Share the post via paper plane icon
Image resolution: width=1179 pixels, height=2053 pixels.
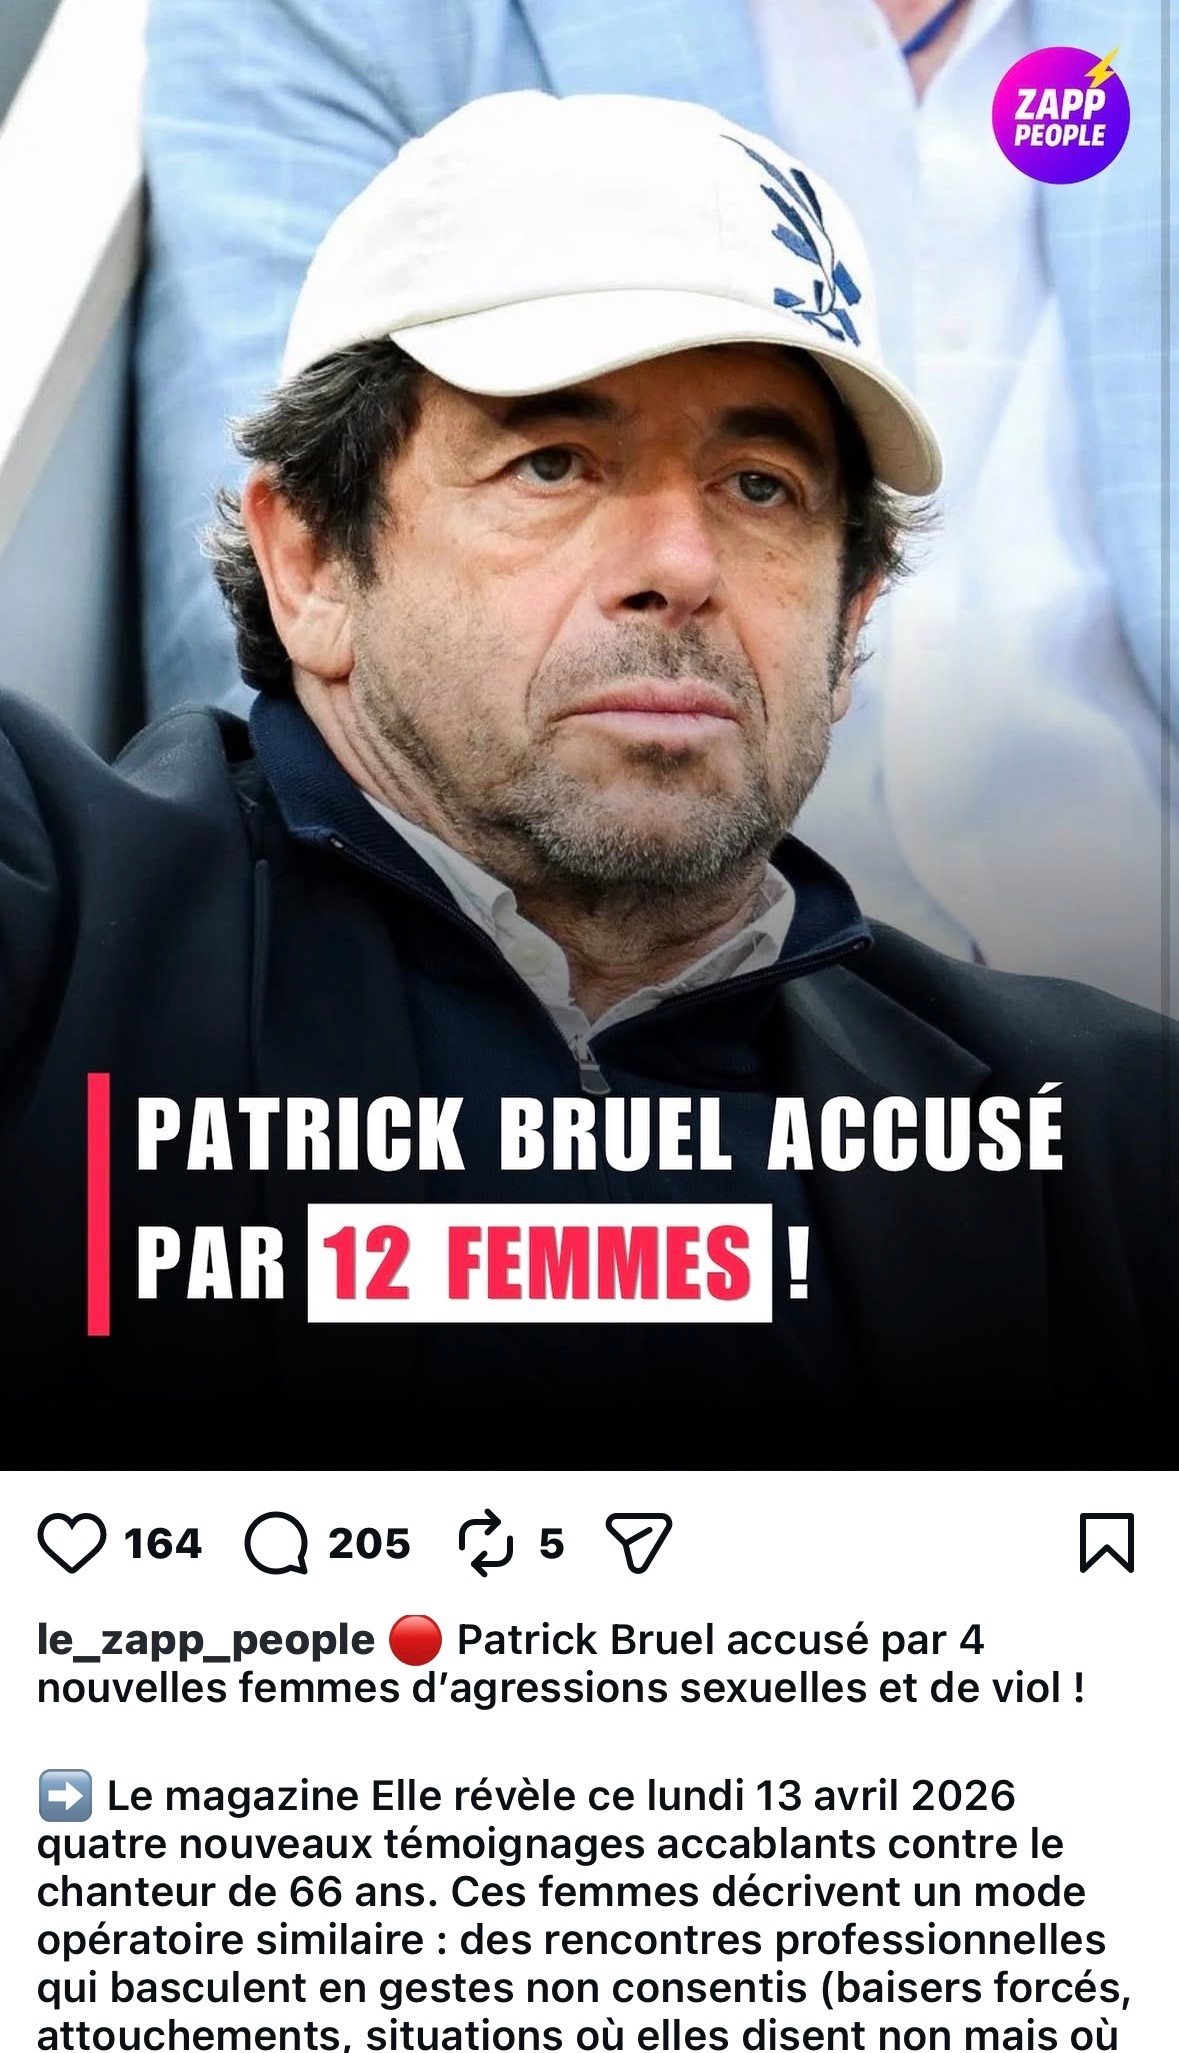click(x=638, y=1544)
